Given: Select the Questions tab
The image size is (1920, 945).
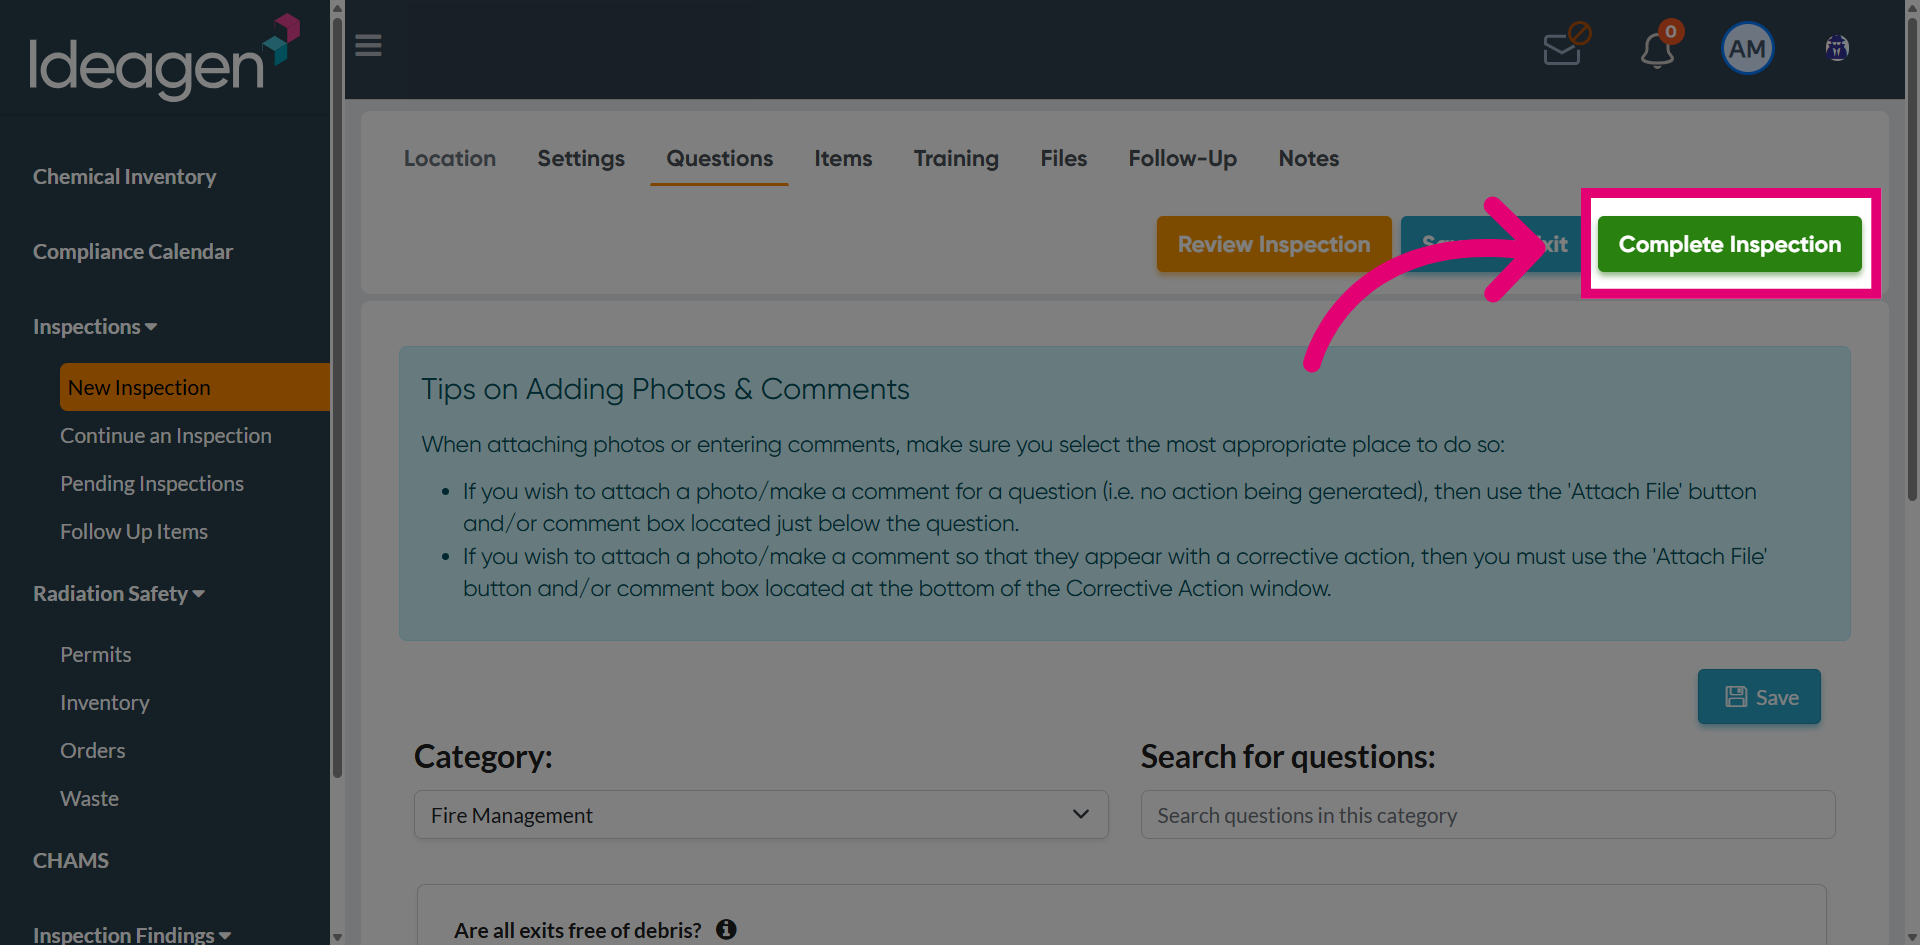Looking at the screenshot, I should 719,158.
